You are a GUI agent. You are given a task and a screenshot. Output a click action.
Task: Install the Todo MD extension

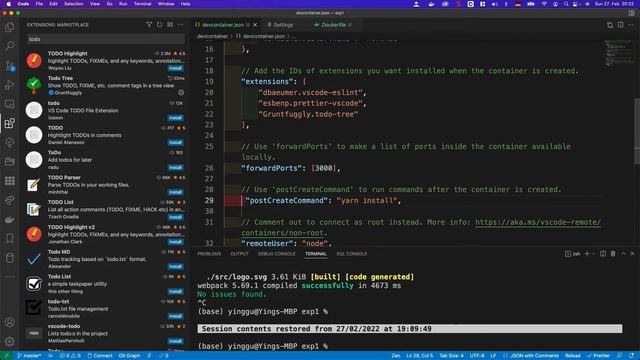[176, 267]
